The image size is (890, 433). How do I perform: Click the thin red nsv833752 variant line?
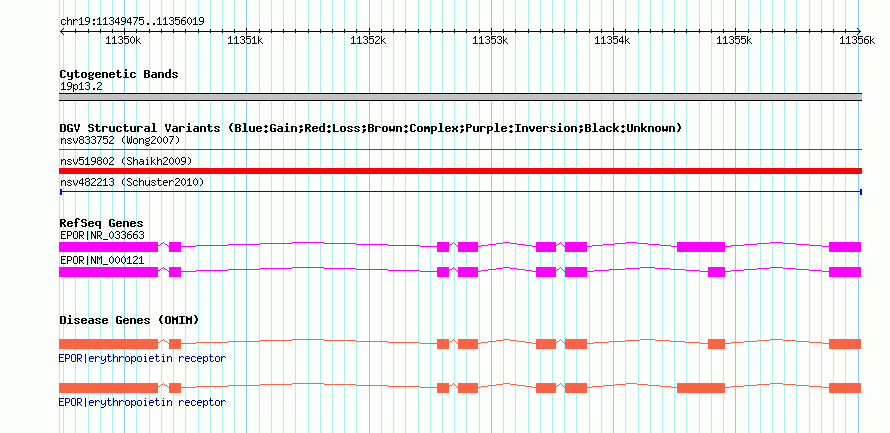click(460, 149)
